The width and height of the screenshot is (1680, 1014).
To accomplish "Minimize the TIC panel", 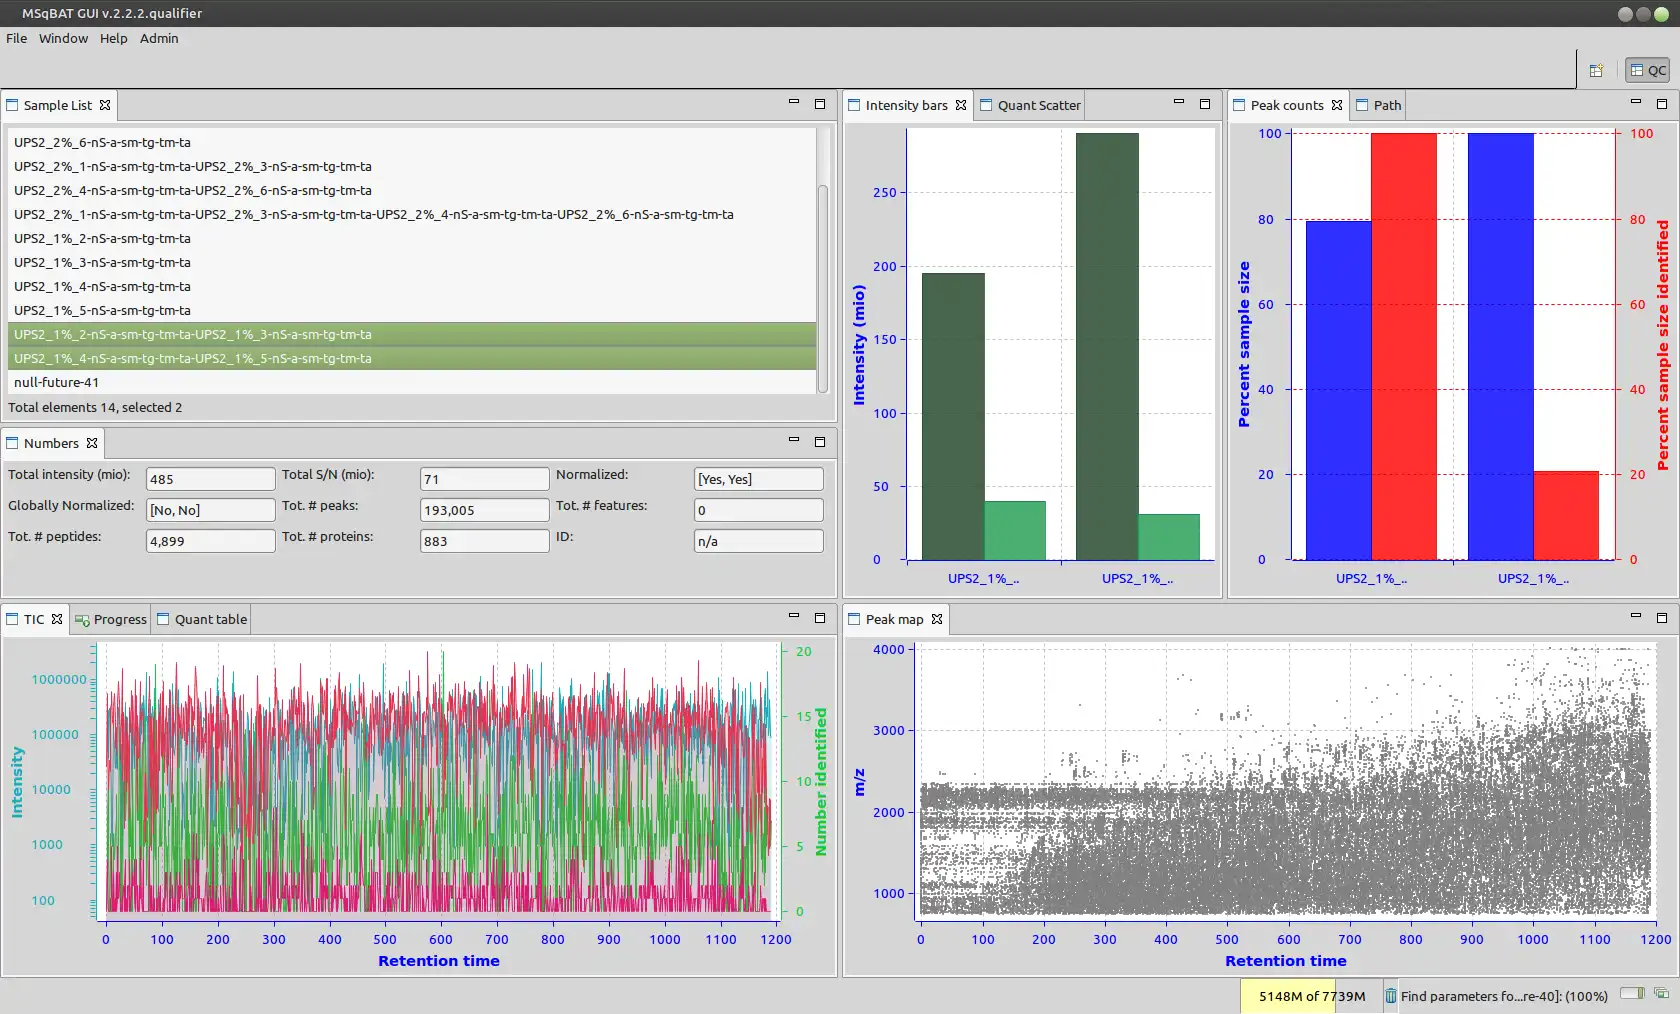I will pos(794,616).
